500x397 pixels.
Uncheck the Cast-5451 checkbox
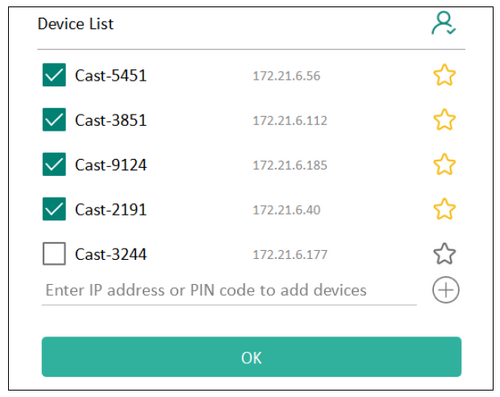coord(54,75)
